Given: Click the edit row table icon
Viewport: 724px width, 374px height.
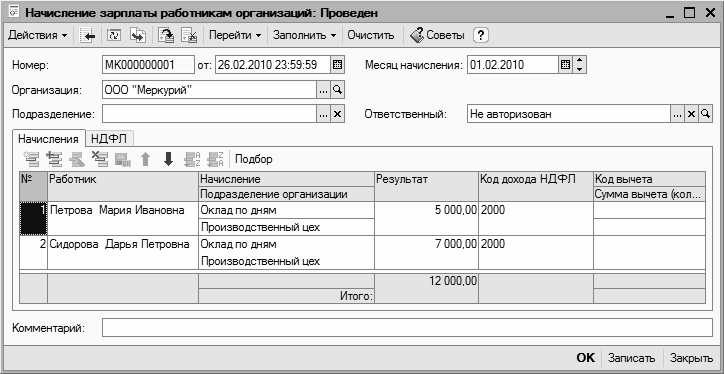Looking at the screenshot, I should (77, 159).
